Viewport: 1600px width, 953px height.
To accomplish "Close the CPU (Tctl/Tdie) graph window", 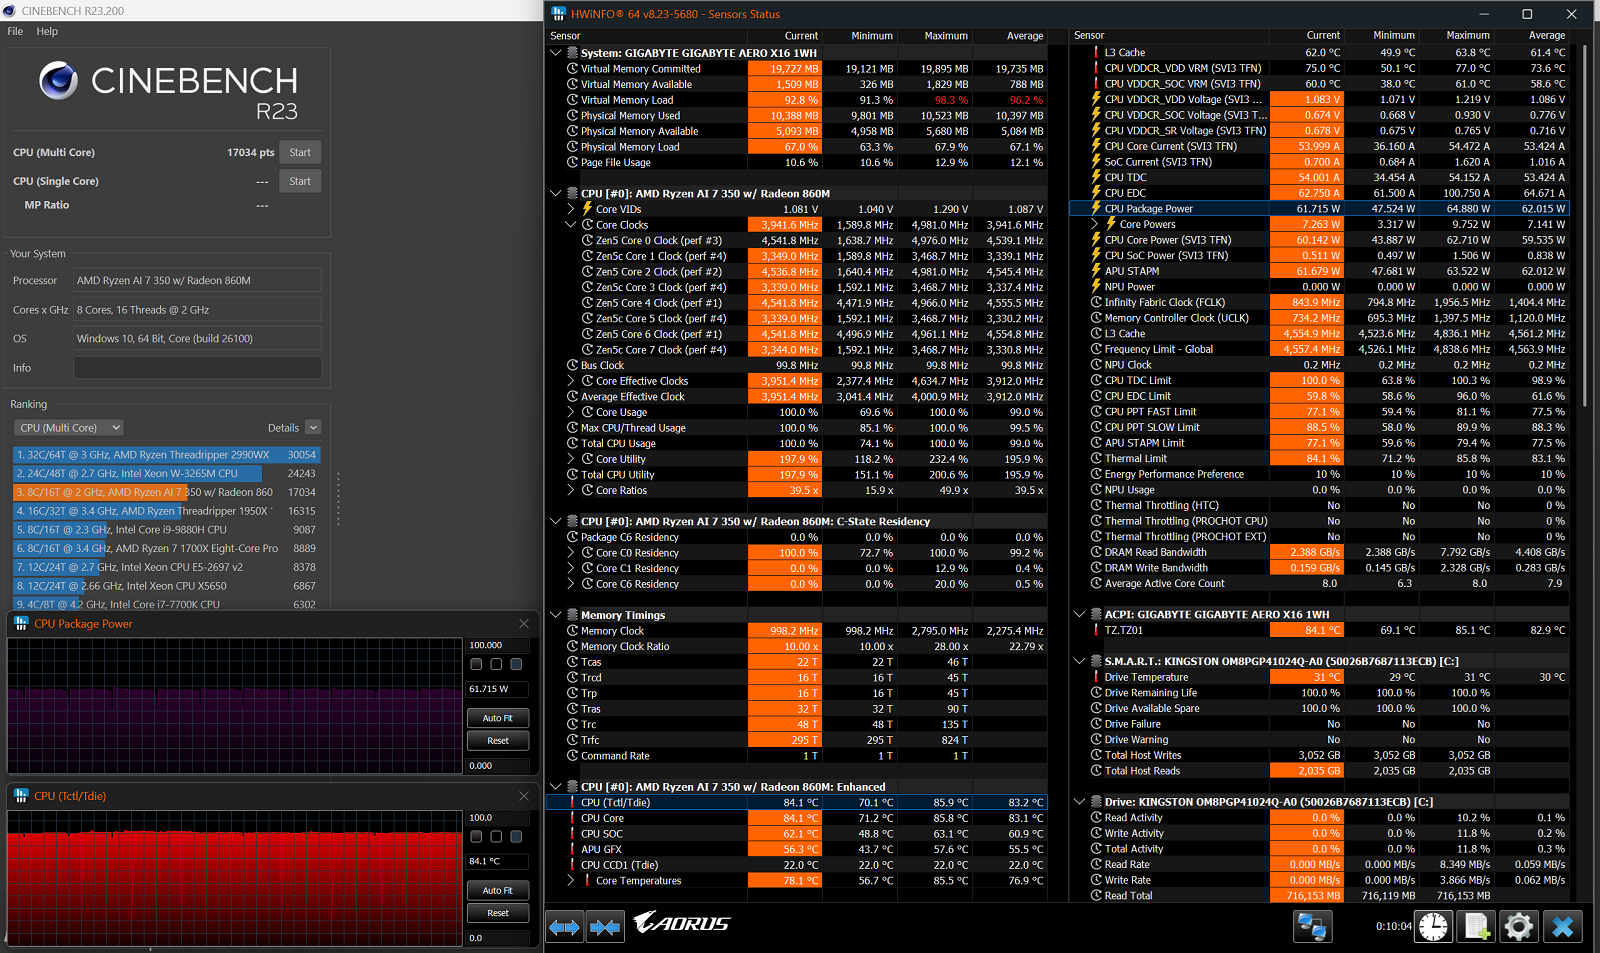I will pos(524,796).
